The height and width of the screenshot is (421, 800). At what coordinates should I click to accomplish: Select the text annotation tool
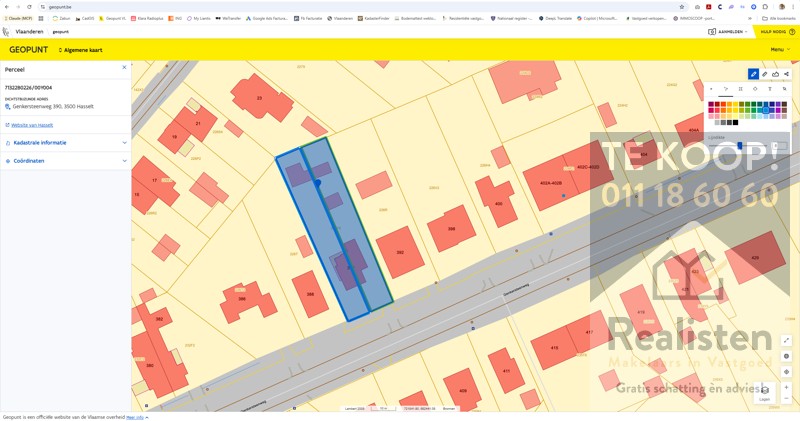pos(769,89)
